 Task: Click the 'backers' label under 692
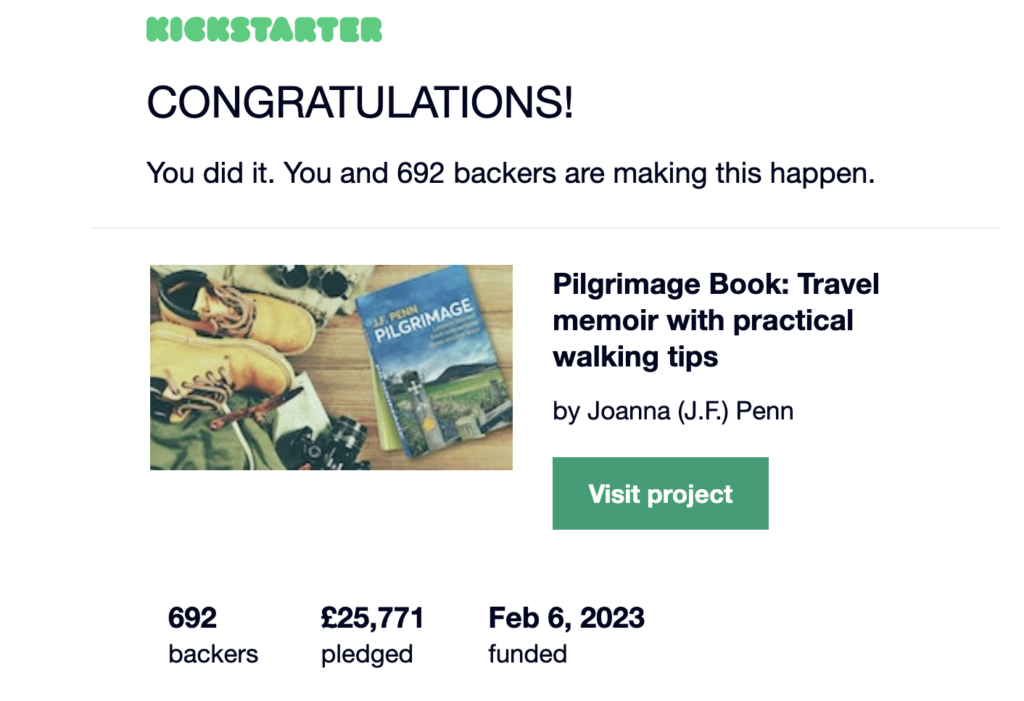click(213, 654)
